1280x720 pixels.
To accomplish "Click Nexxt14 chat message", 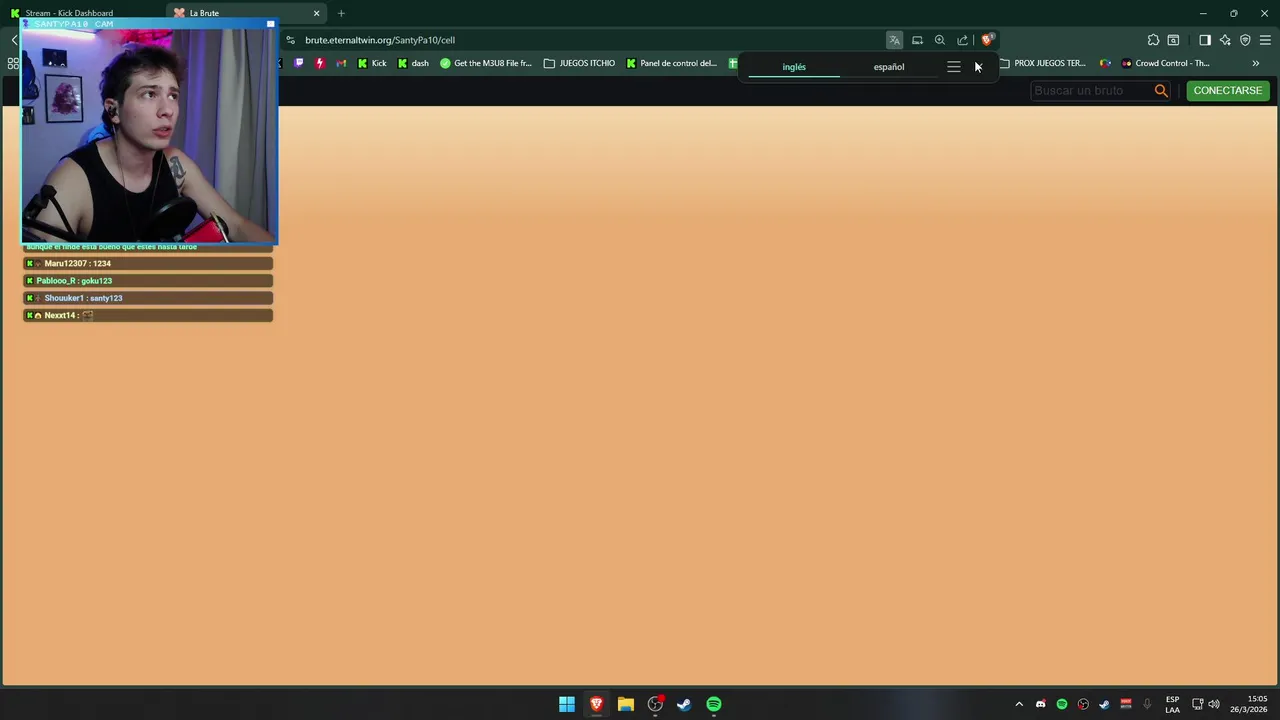I will pyautogui.click(x=148, y=315).
